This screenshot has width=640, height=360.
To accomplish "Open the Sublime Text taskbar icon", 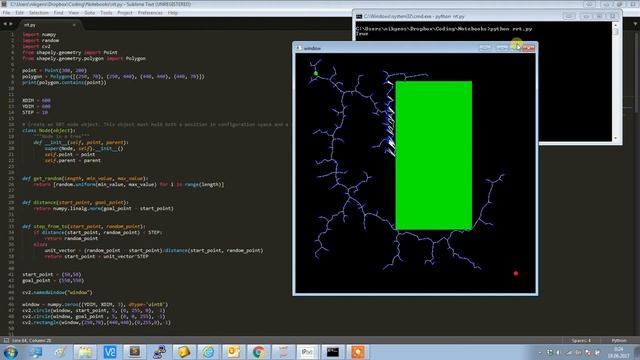I will pyautogui.click(x=135, y=352).
